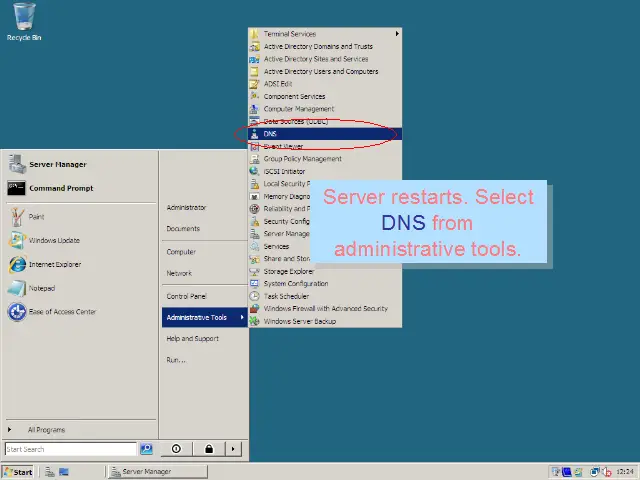
Task: Open the Recycle Bin desktop icon
Action: [24, 21]
